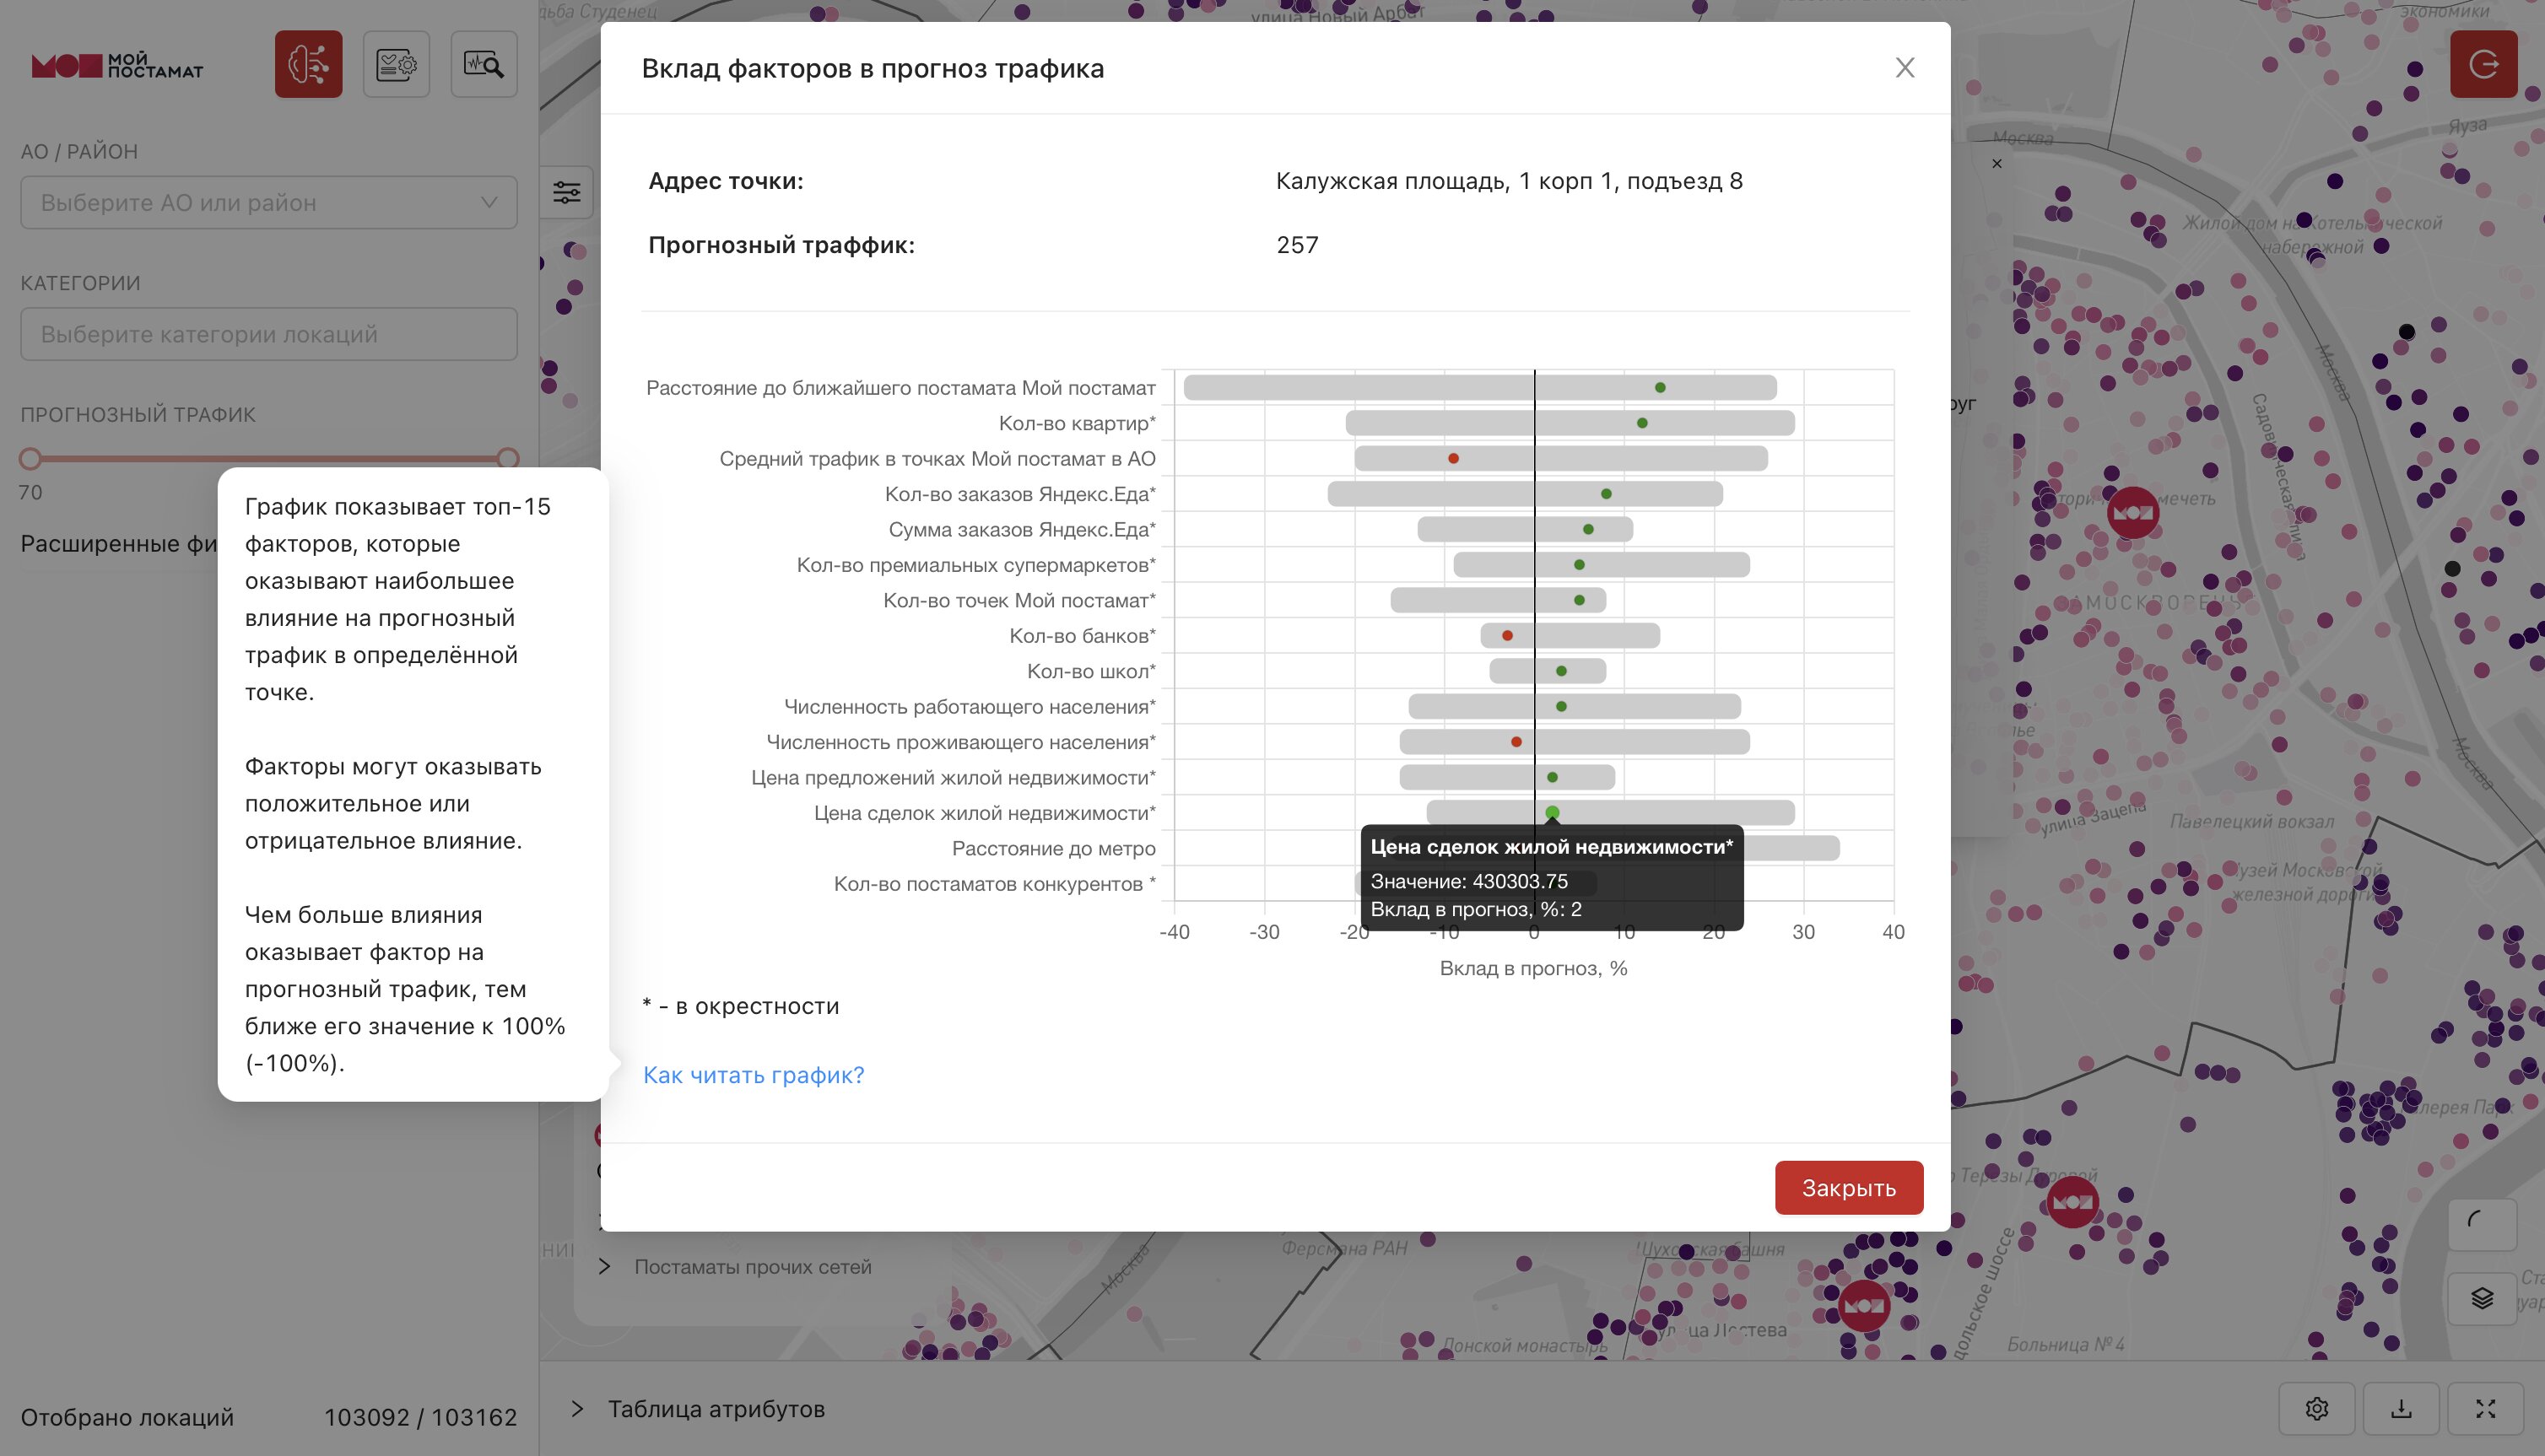Expand the Таблица атрибутов panel
This screenshot has height=1456, width=2545.
577,1409
